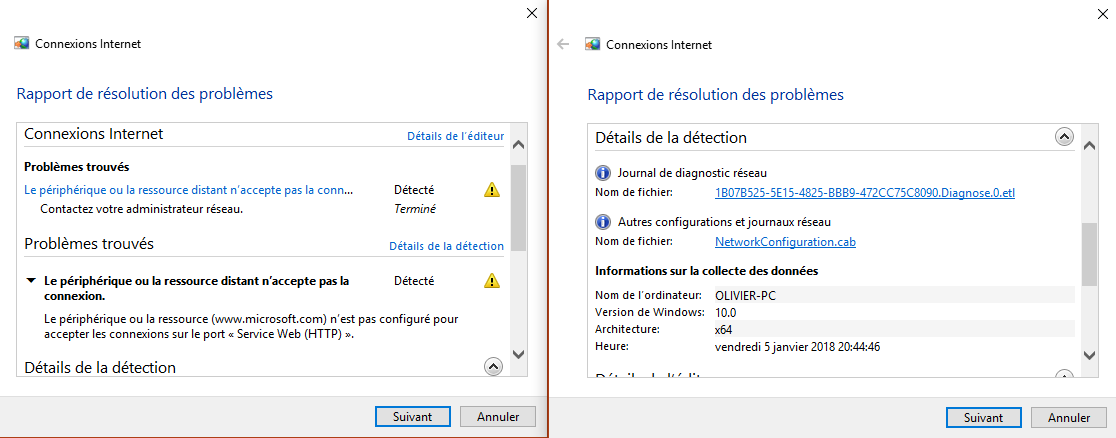Click Annuler in the right window

(1069, 418)
